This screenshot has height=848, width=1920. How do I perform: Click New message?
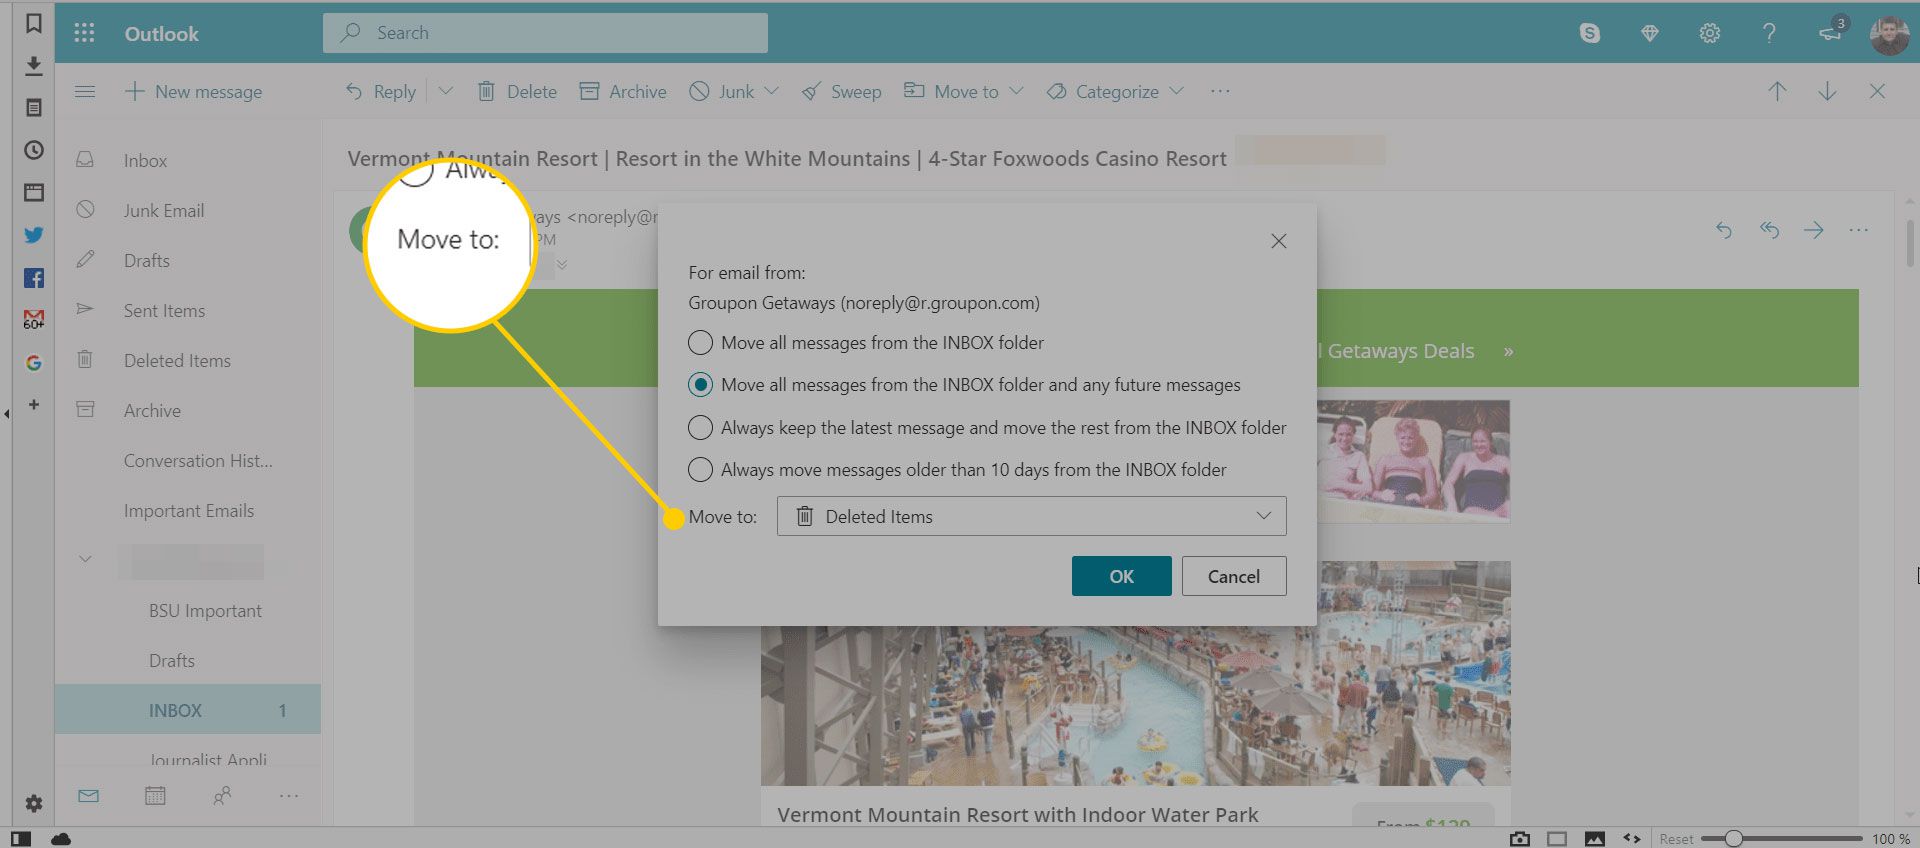click(193, 91)
